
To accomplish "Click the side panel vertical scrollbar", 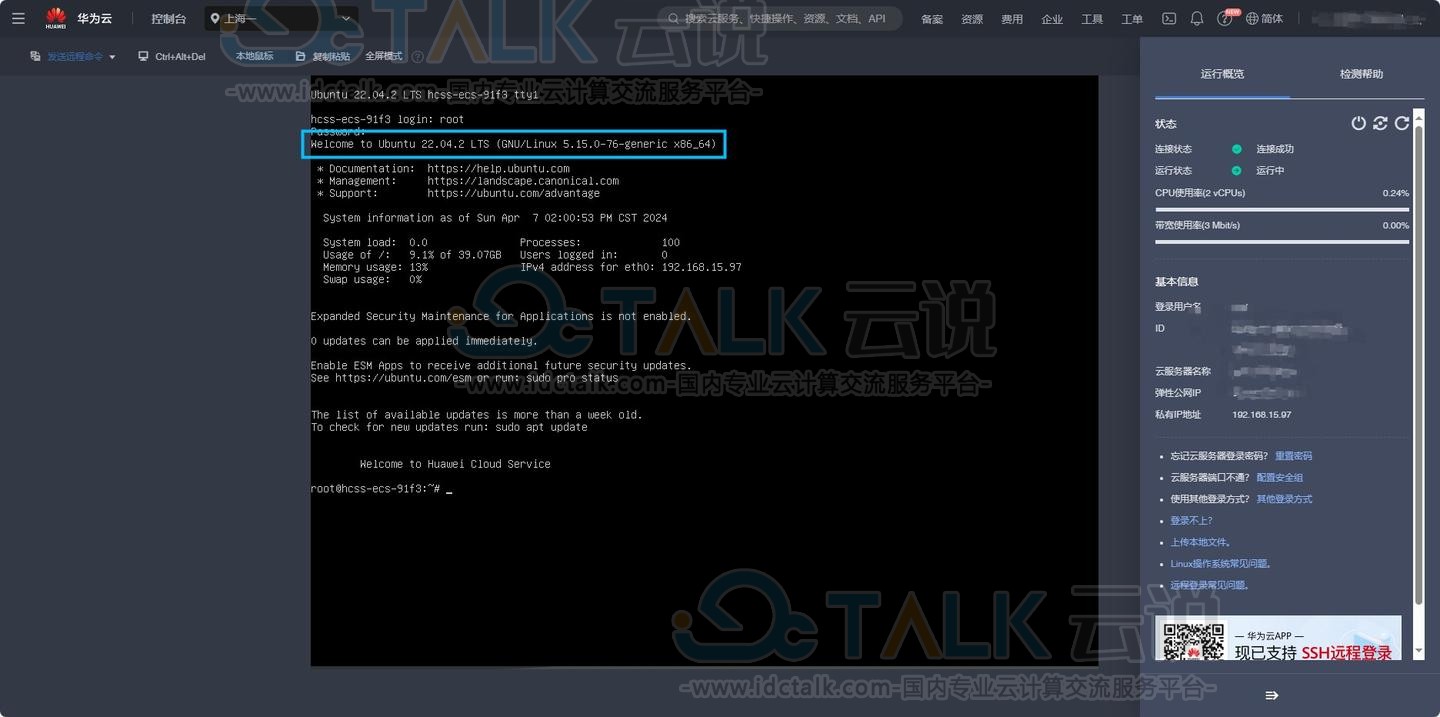I will point(1418,365).
